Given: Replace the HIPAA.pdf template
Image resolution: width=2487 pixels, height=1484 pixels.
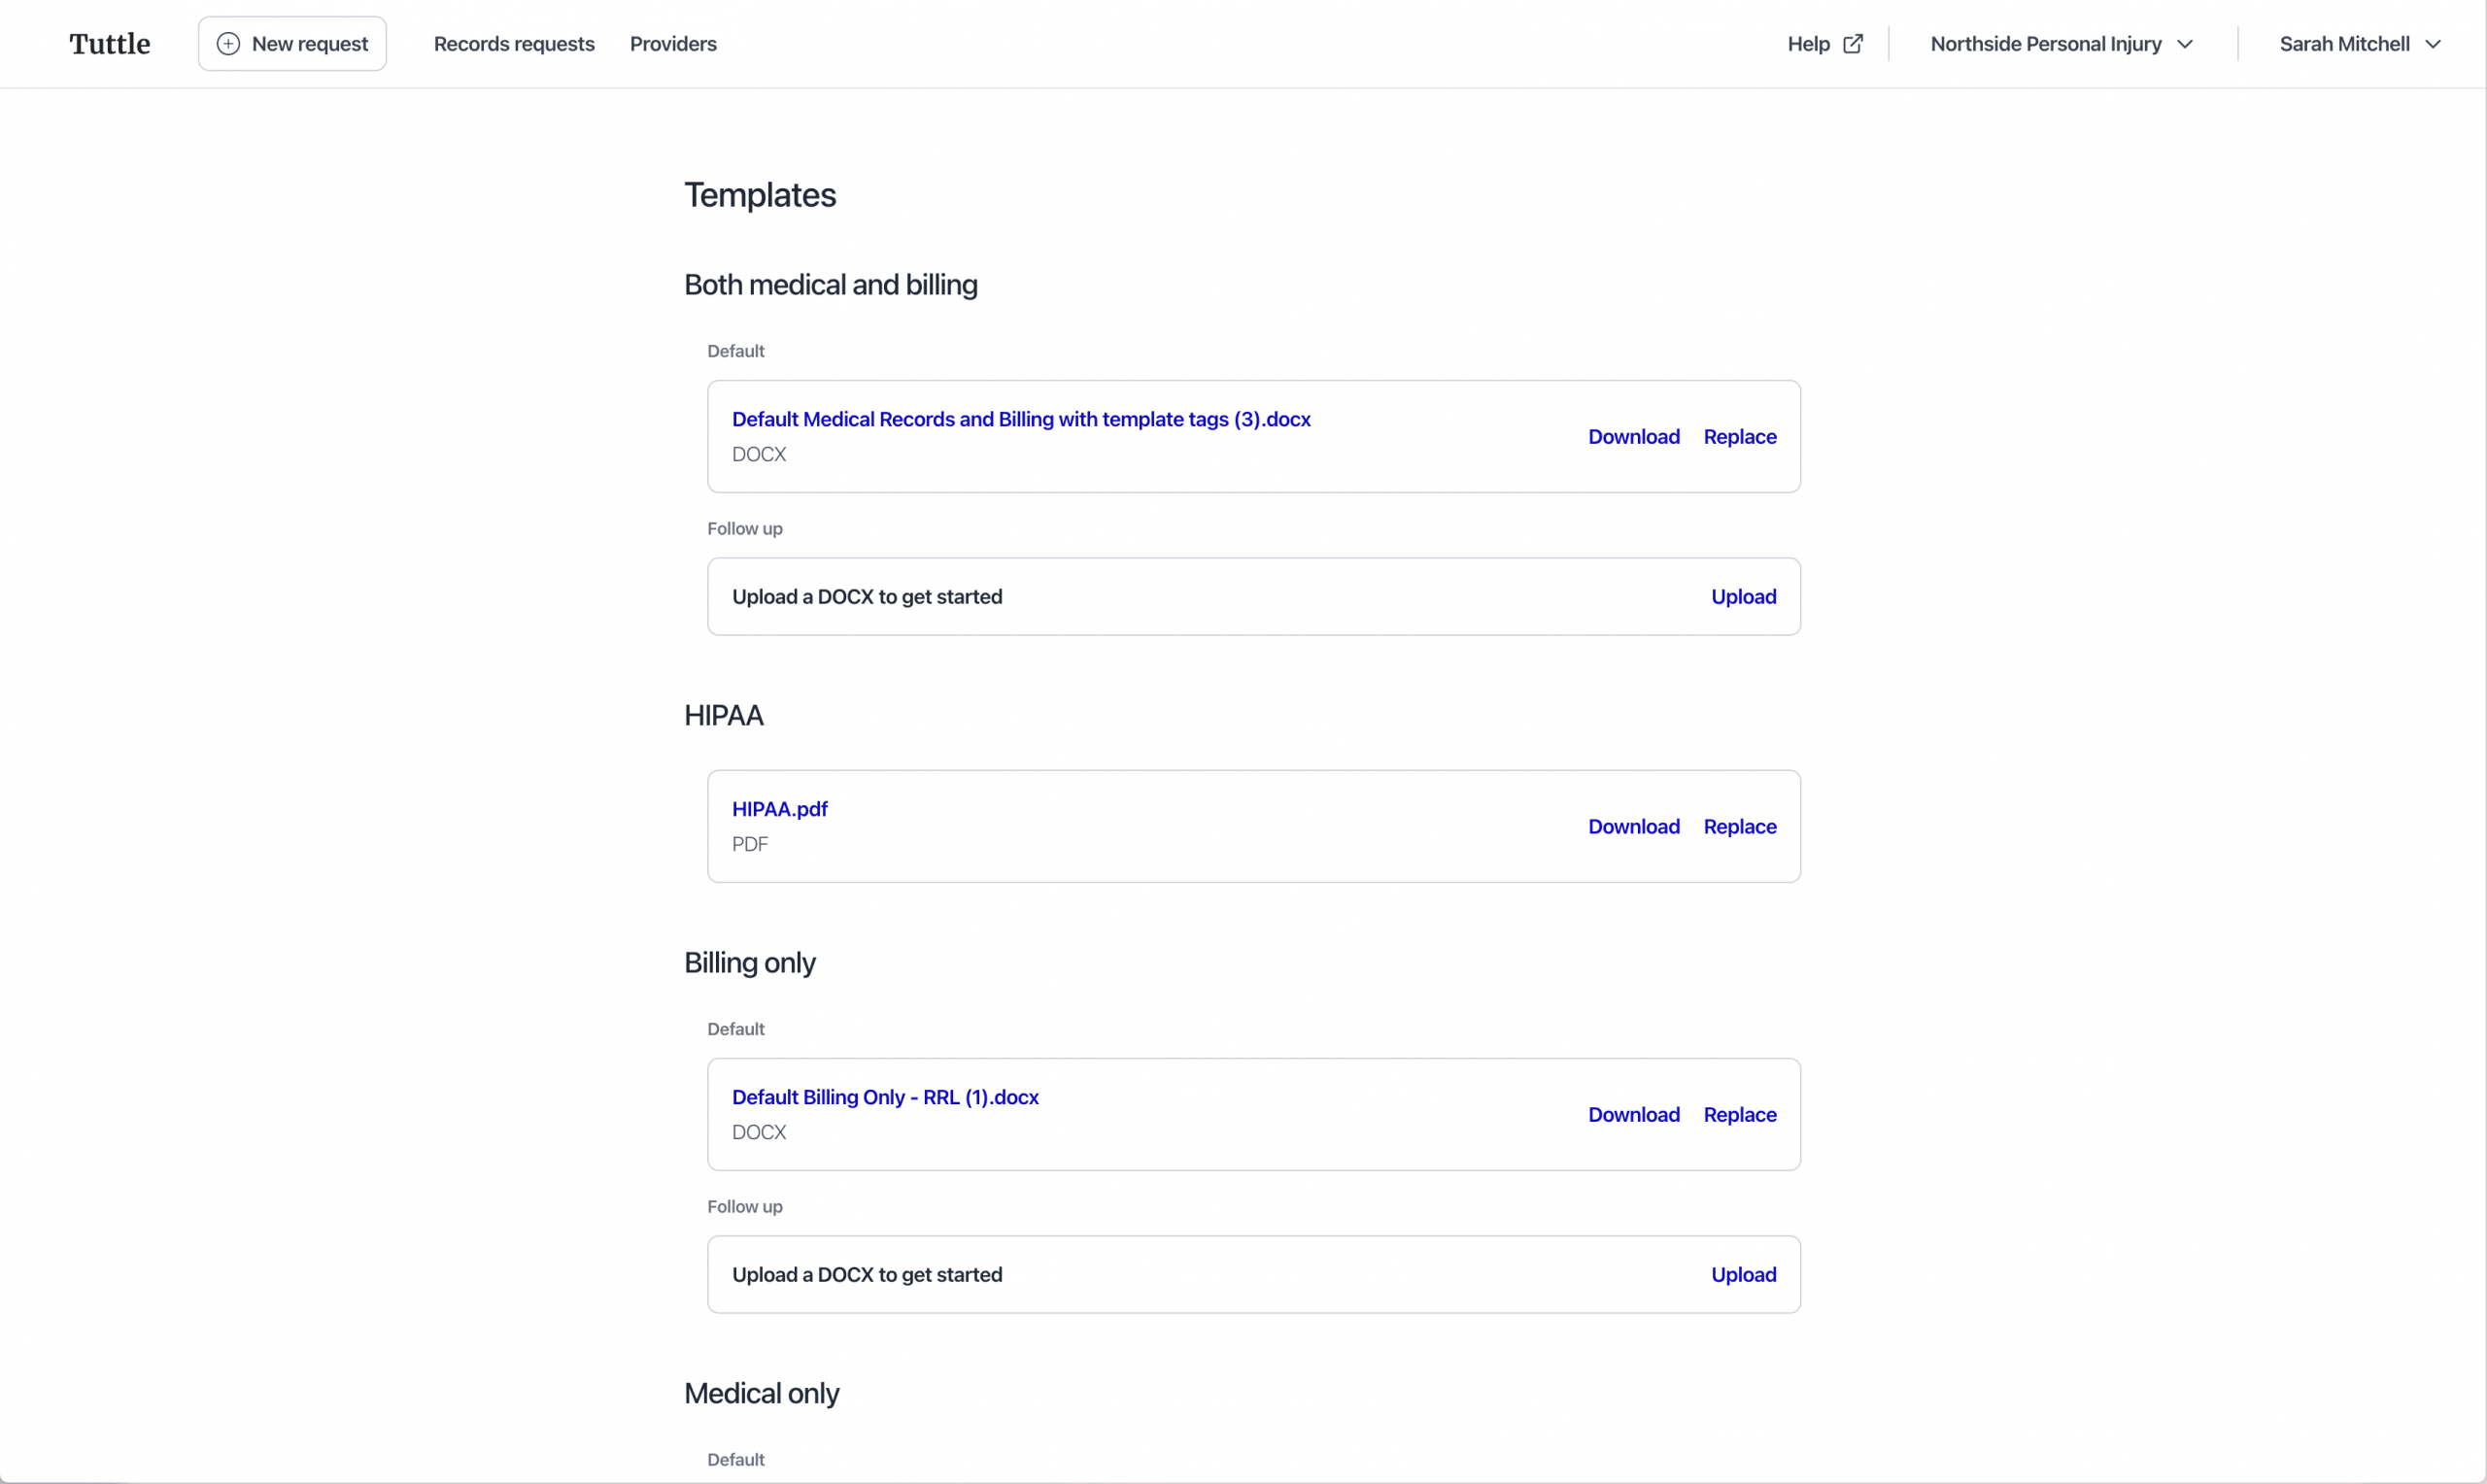Looking at the screenshot, I should pos(1739,827).
